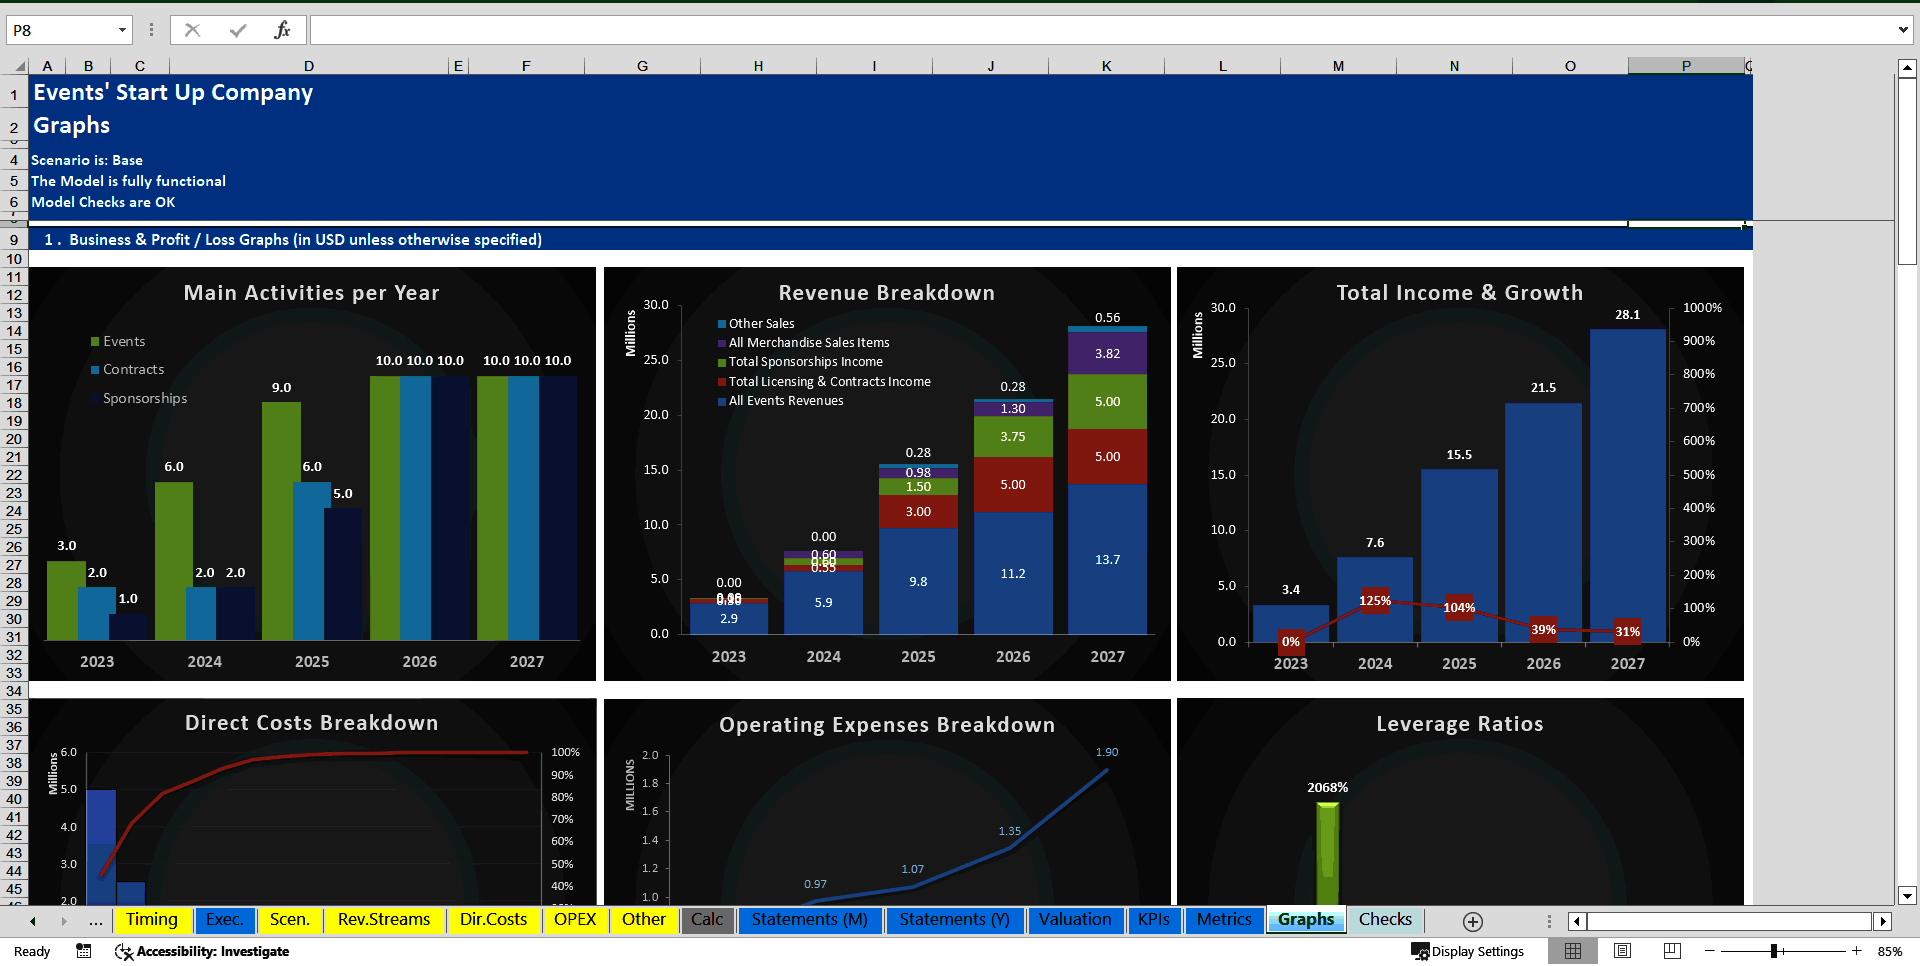Open Display Settings in status bar
Image resolution: width=1920 pixels, height=966 pixels.
point(1468,951)
